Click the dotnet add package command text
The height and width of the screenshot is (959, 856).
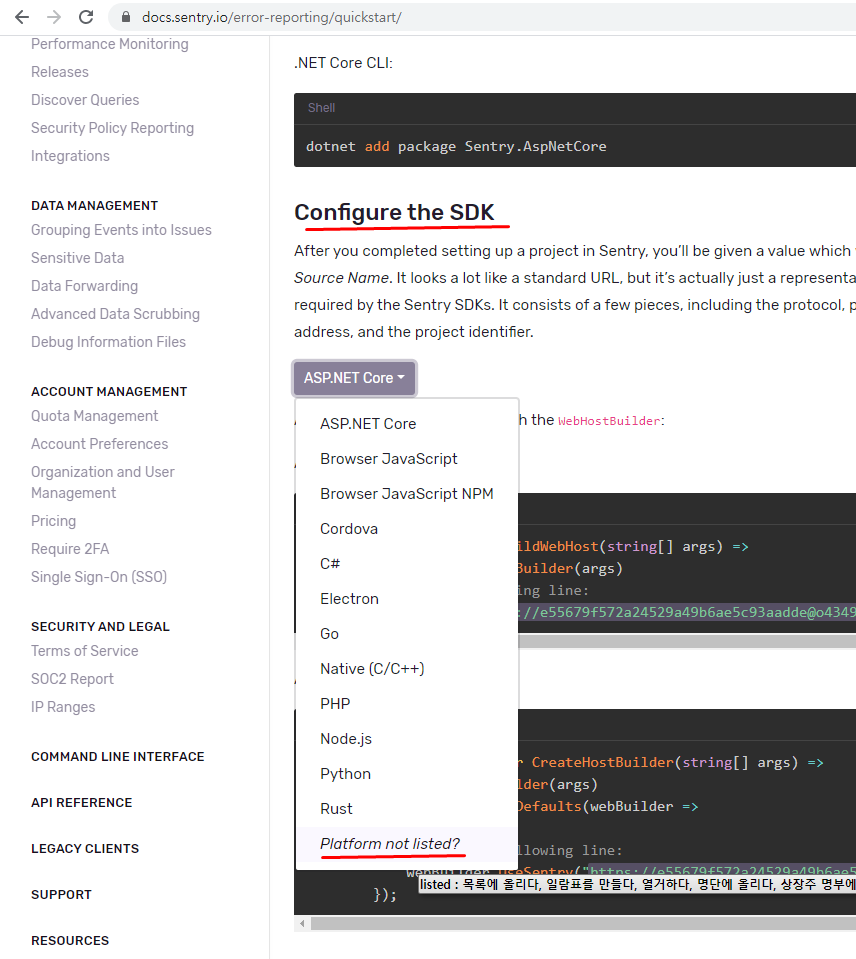tap(456, 147)
